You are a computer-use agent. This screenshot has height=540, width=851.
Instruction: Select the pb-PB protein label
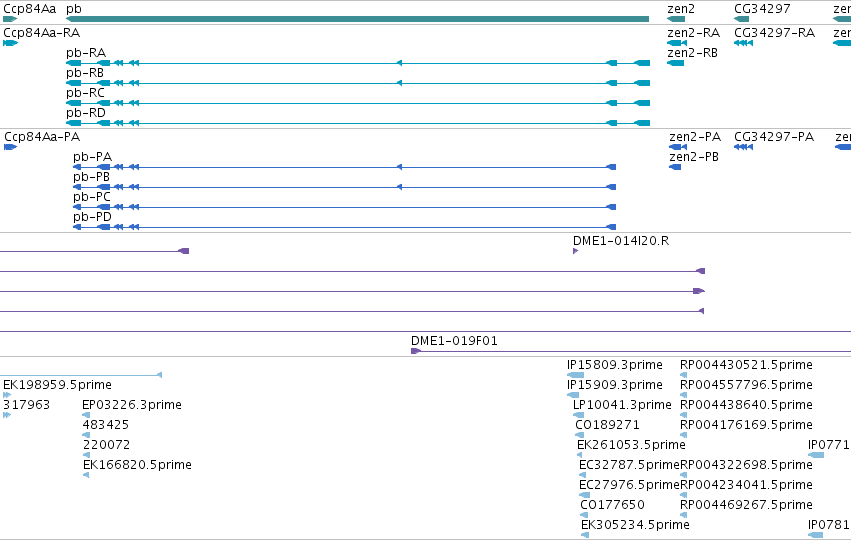(x=91, y=177)
